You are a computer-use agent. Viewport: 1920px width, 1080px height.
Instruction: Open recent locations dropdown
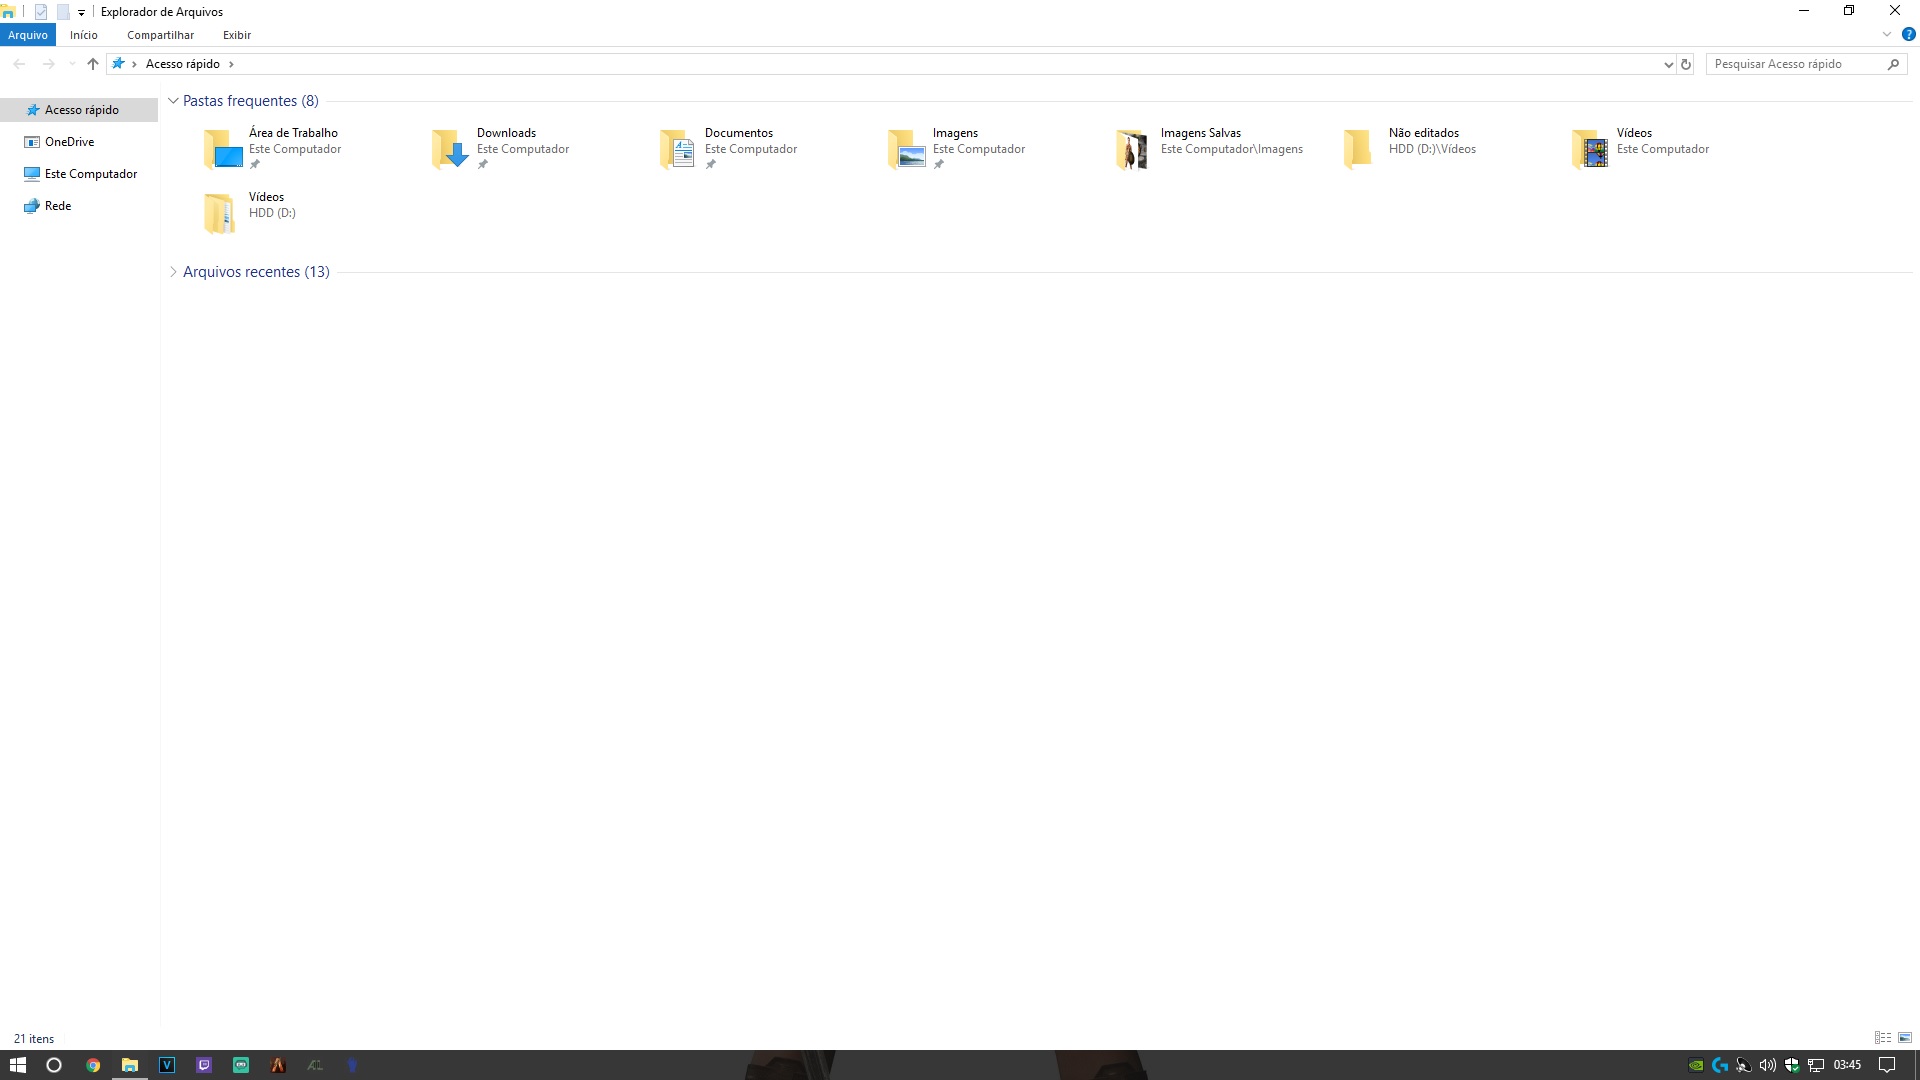[x=71, y=64]
